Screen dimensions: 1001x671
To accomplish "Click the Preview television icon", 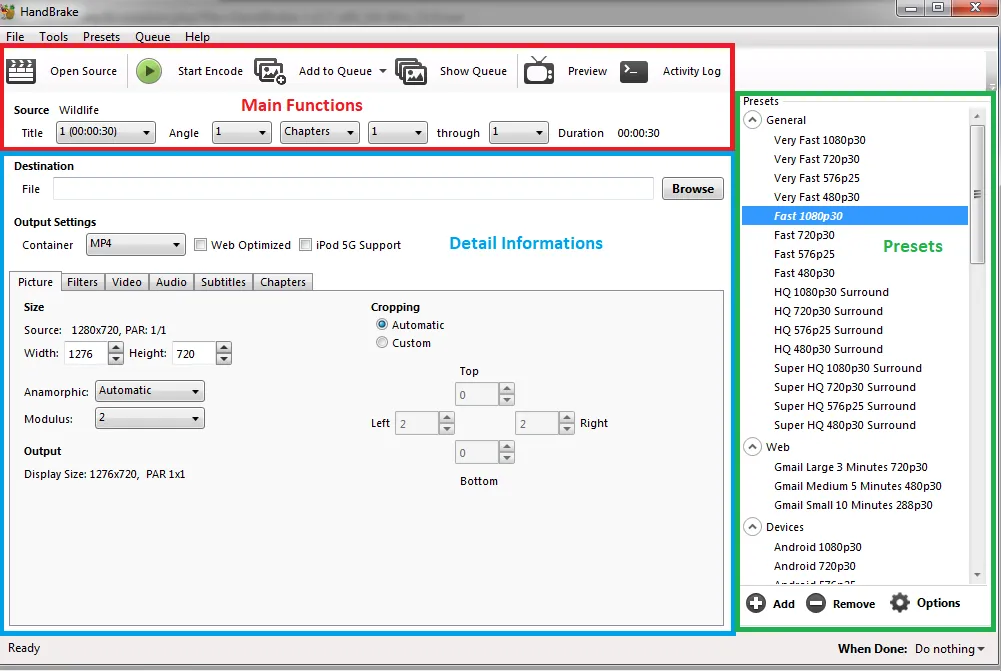I will click(x=539, y=70).
